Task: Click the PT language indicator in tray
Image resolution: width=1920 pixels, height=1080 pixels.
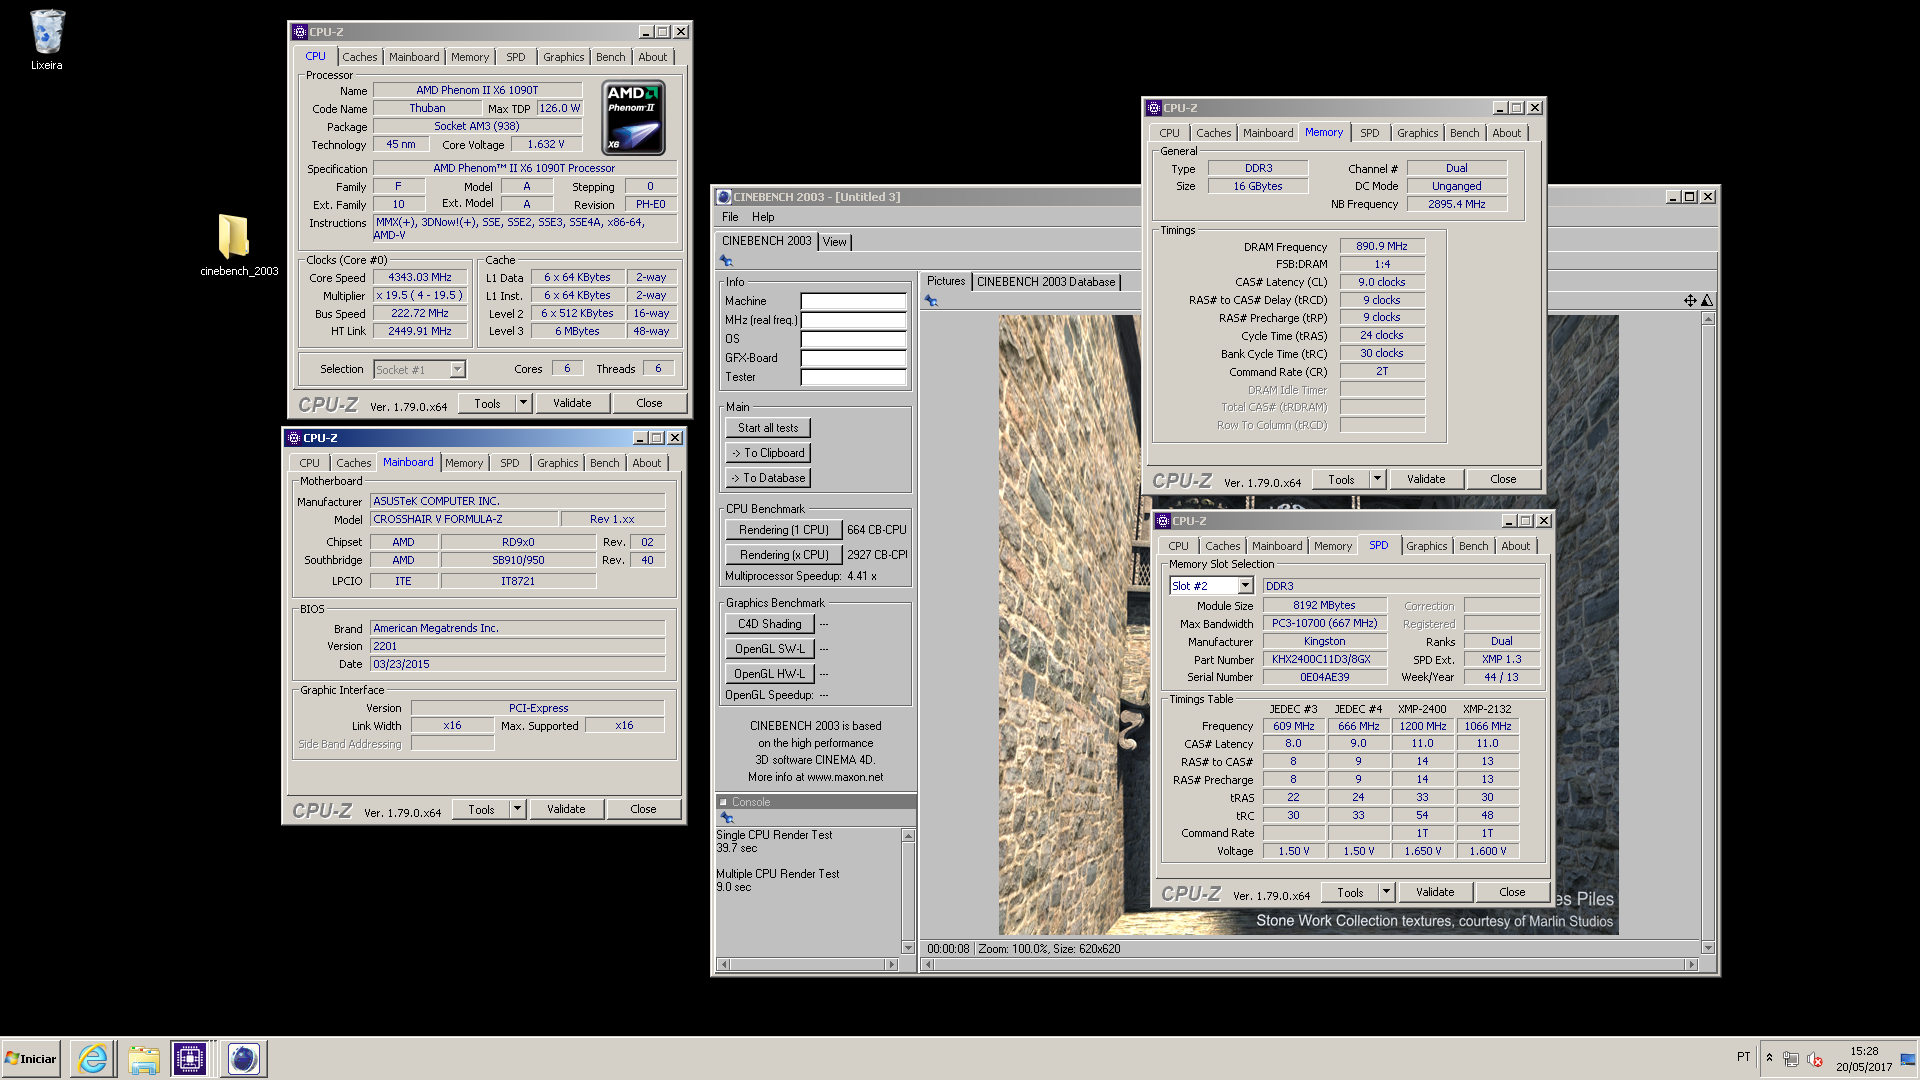Action: [x=1743, y=1057]
